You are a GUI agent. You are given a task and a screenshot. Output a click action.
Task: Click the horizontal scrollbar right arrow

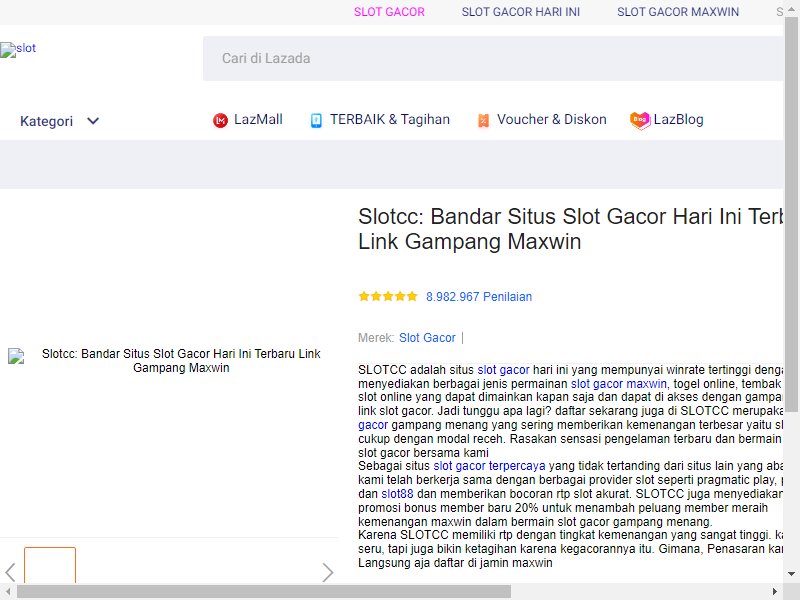[x=775, y=592]
